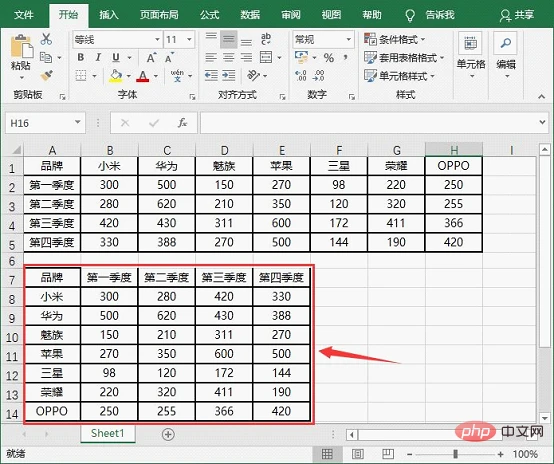
Task: Click the zoom slider handle
Action: coord(455,454)
